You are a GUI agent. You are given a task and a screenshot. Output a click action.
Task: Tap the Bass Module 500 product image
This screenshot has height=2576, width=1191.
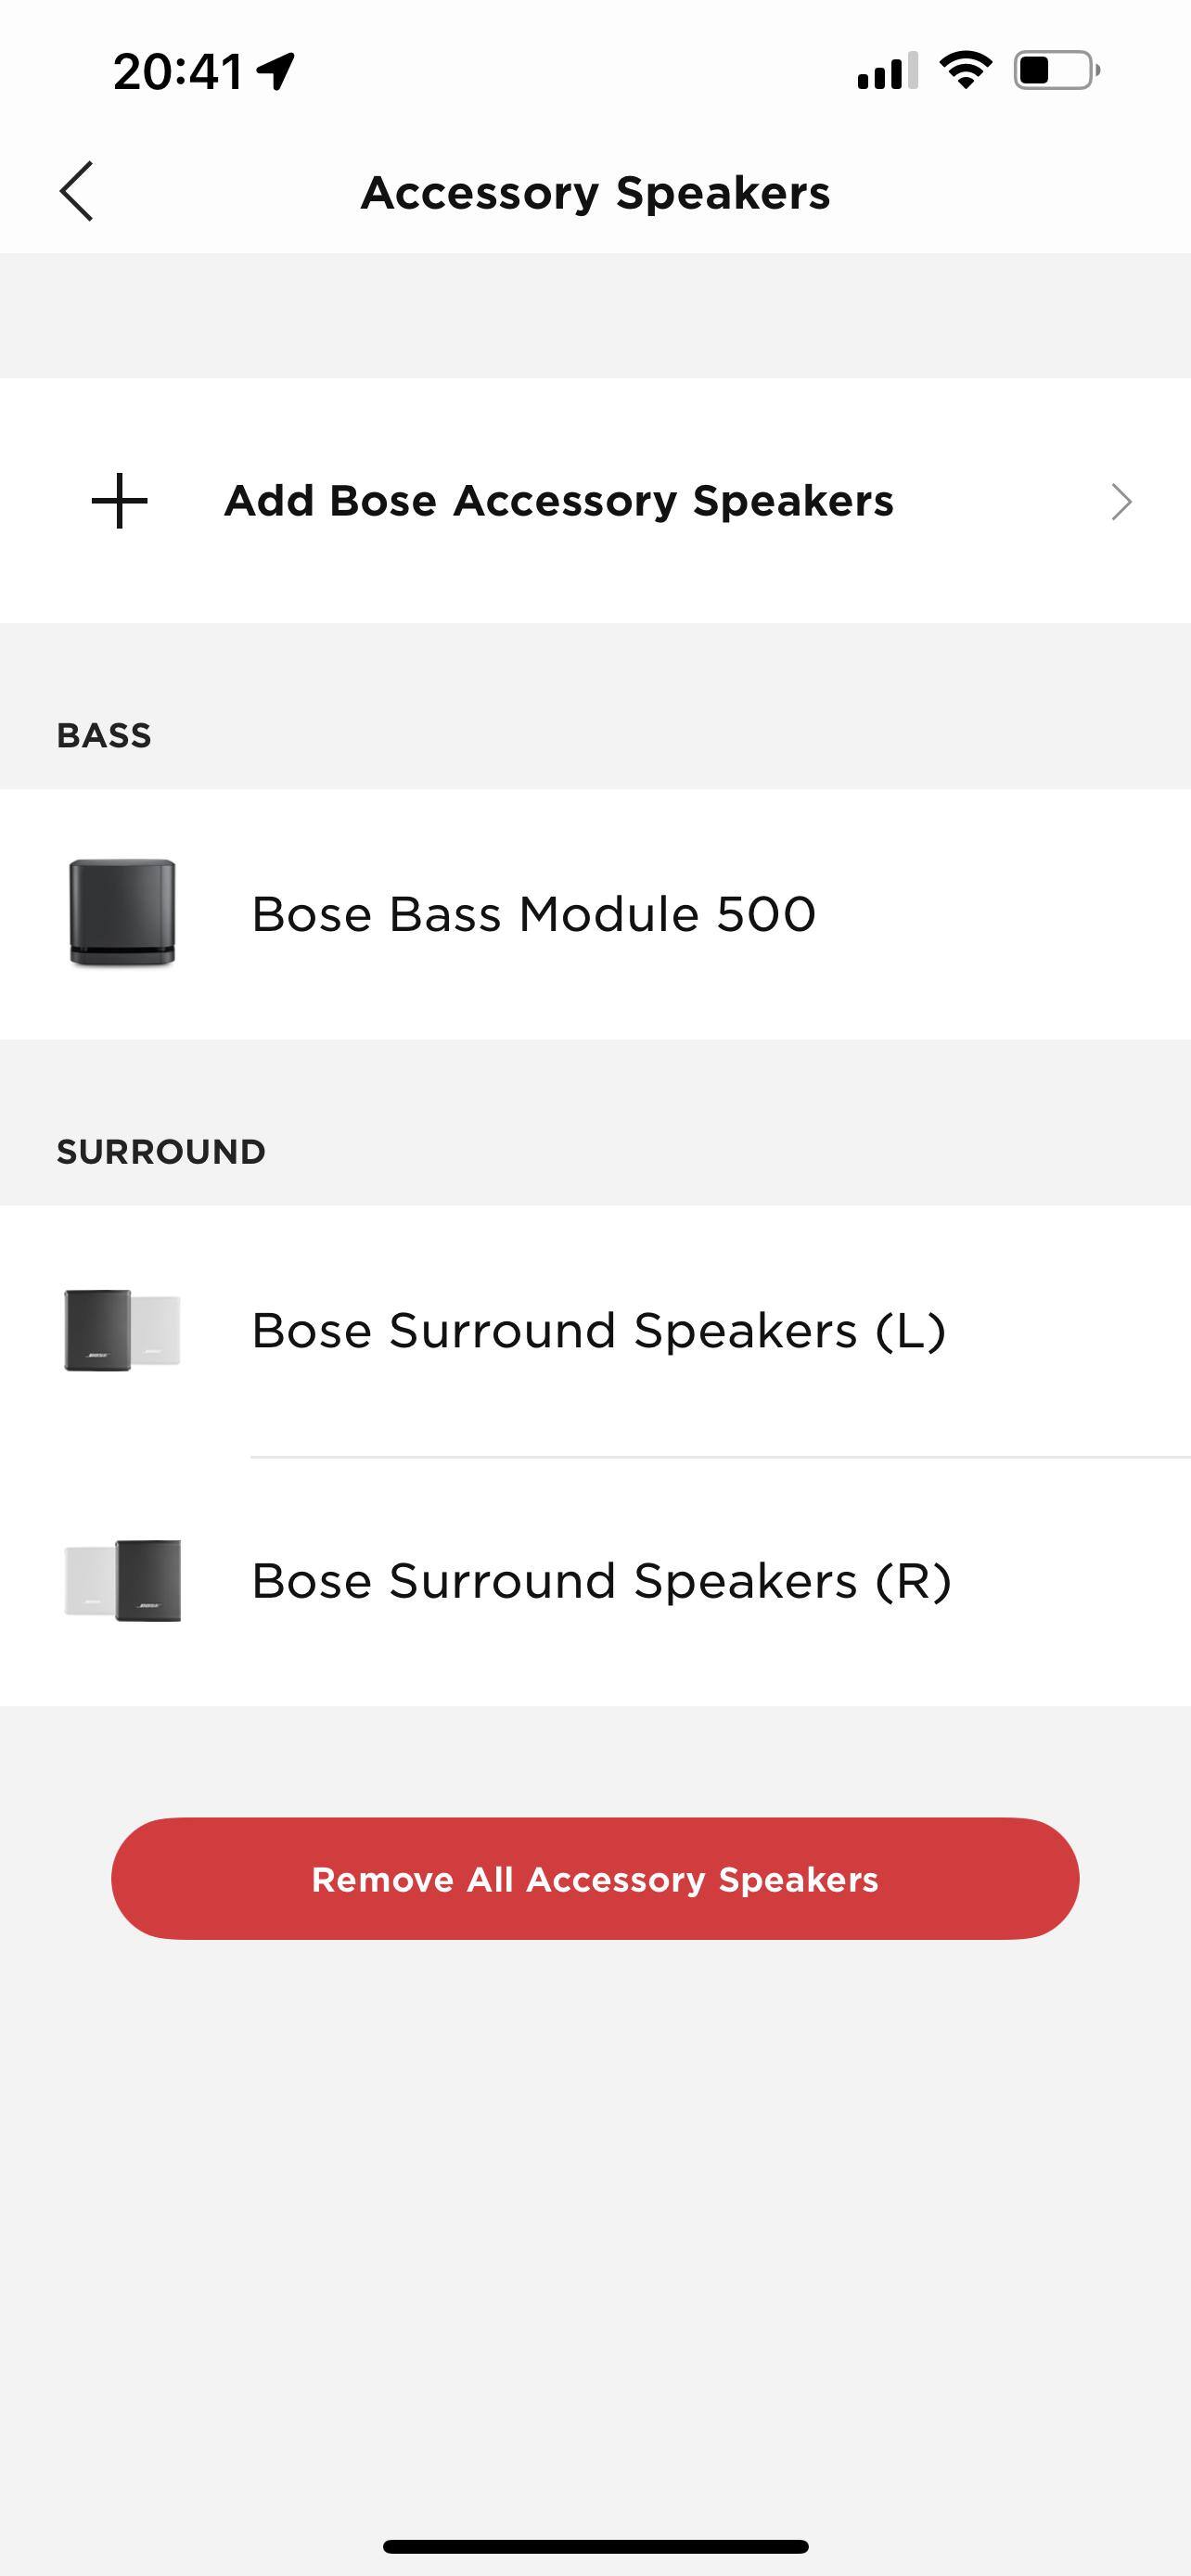pyautogui.click(x=122, y=912)
